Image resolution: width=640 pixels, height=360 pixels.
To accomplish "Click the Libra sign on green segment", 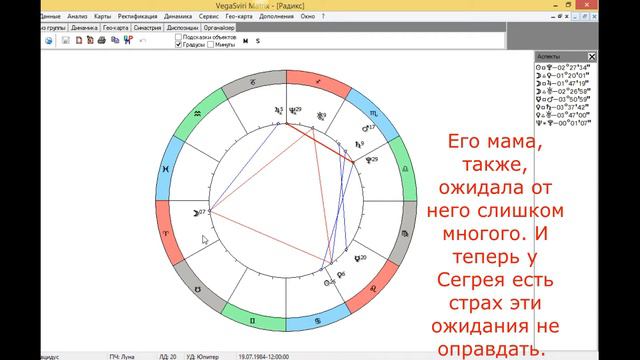I will 405,169.
